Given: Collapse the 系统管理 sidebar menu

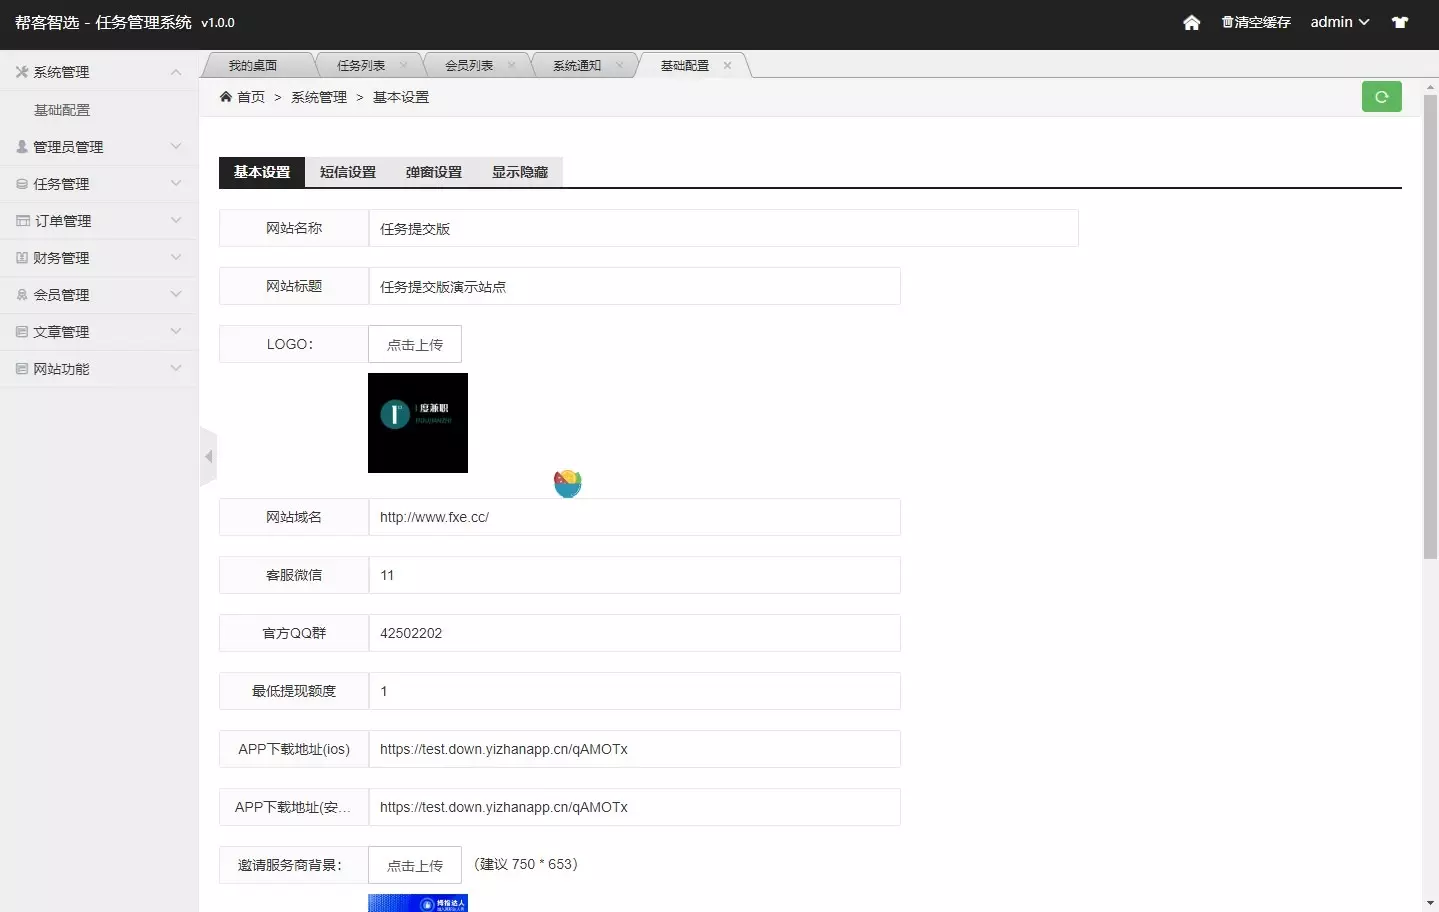Looking at the screenshot, I should [x=99, y=72].
